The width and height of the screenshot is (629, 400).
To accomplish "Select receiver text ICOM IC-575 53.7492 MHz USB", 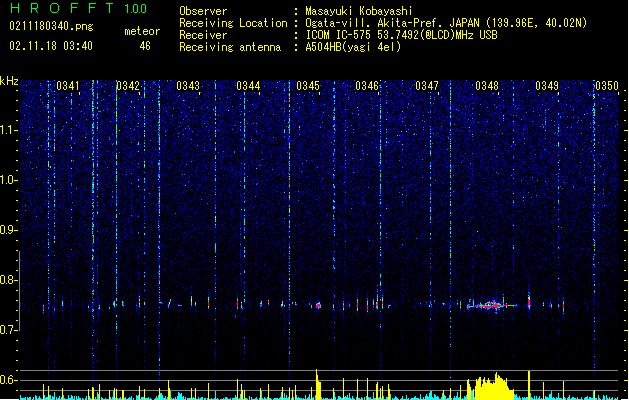I will [x=402, y=35].
